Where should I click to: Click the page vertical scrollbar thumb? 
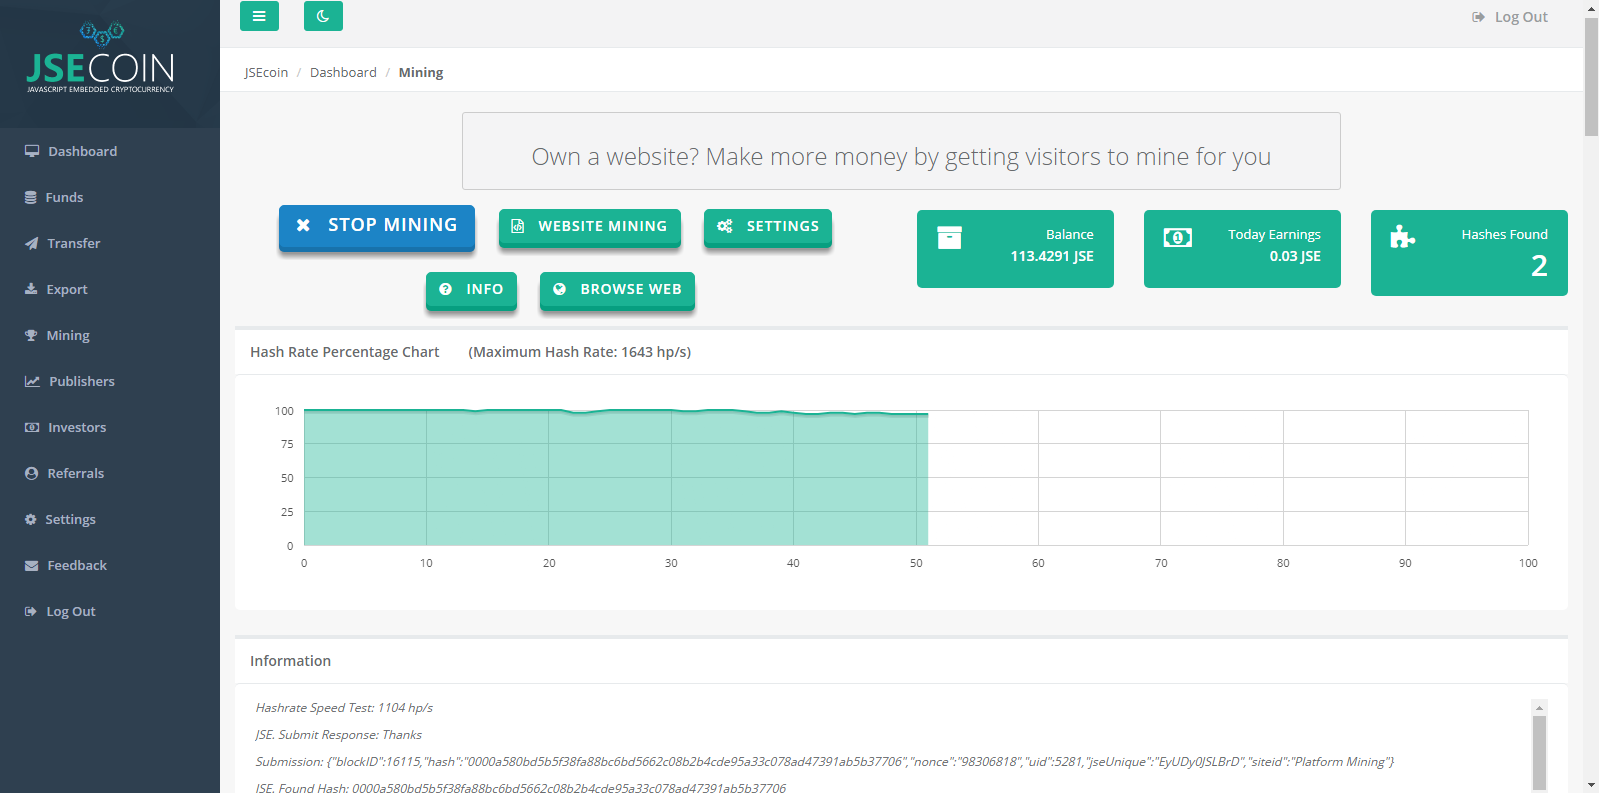pos(1591,76)
